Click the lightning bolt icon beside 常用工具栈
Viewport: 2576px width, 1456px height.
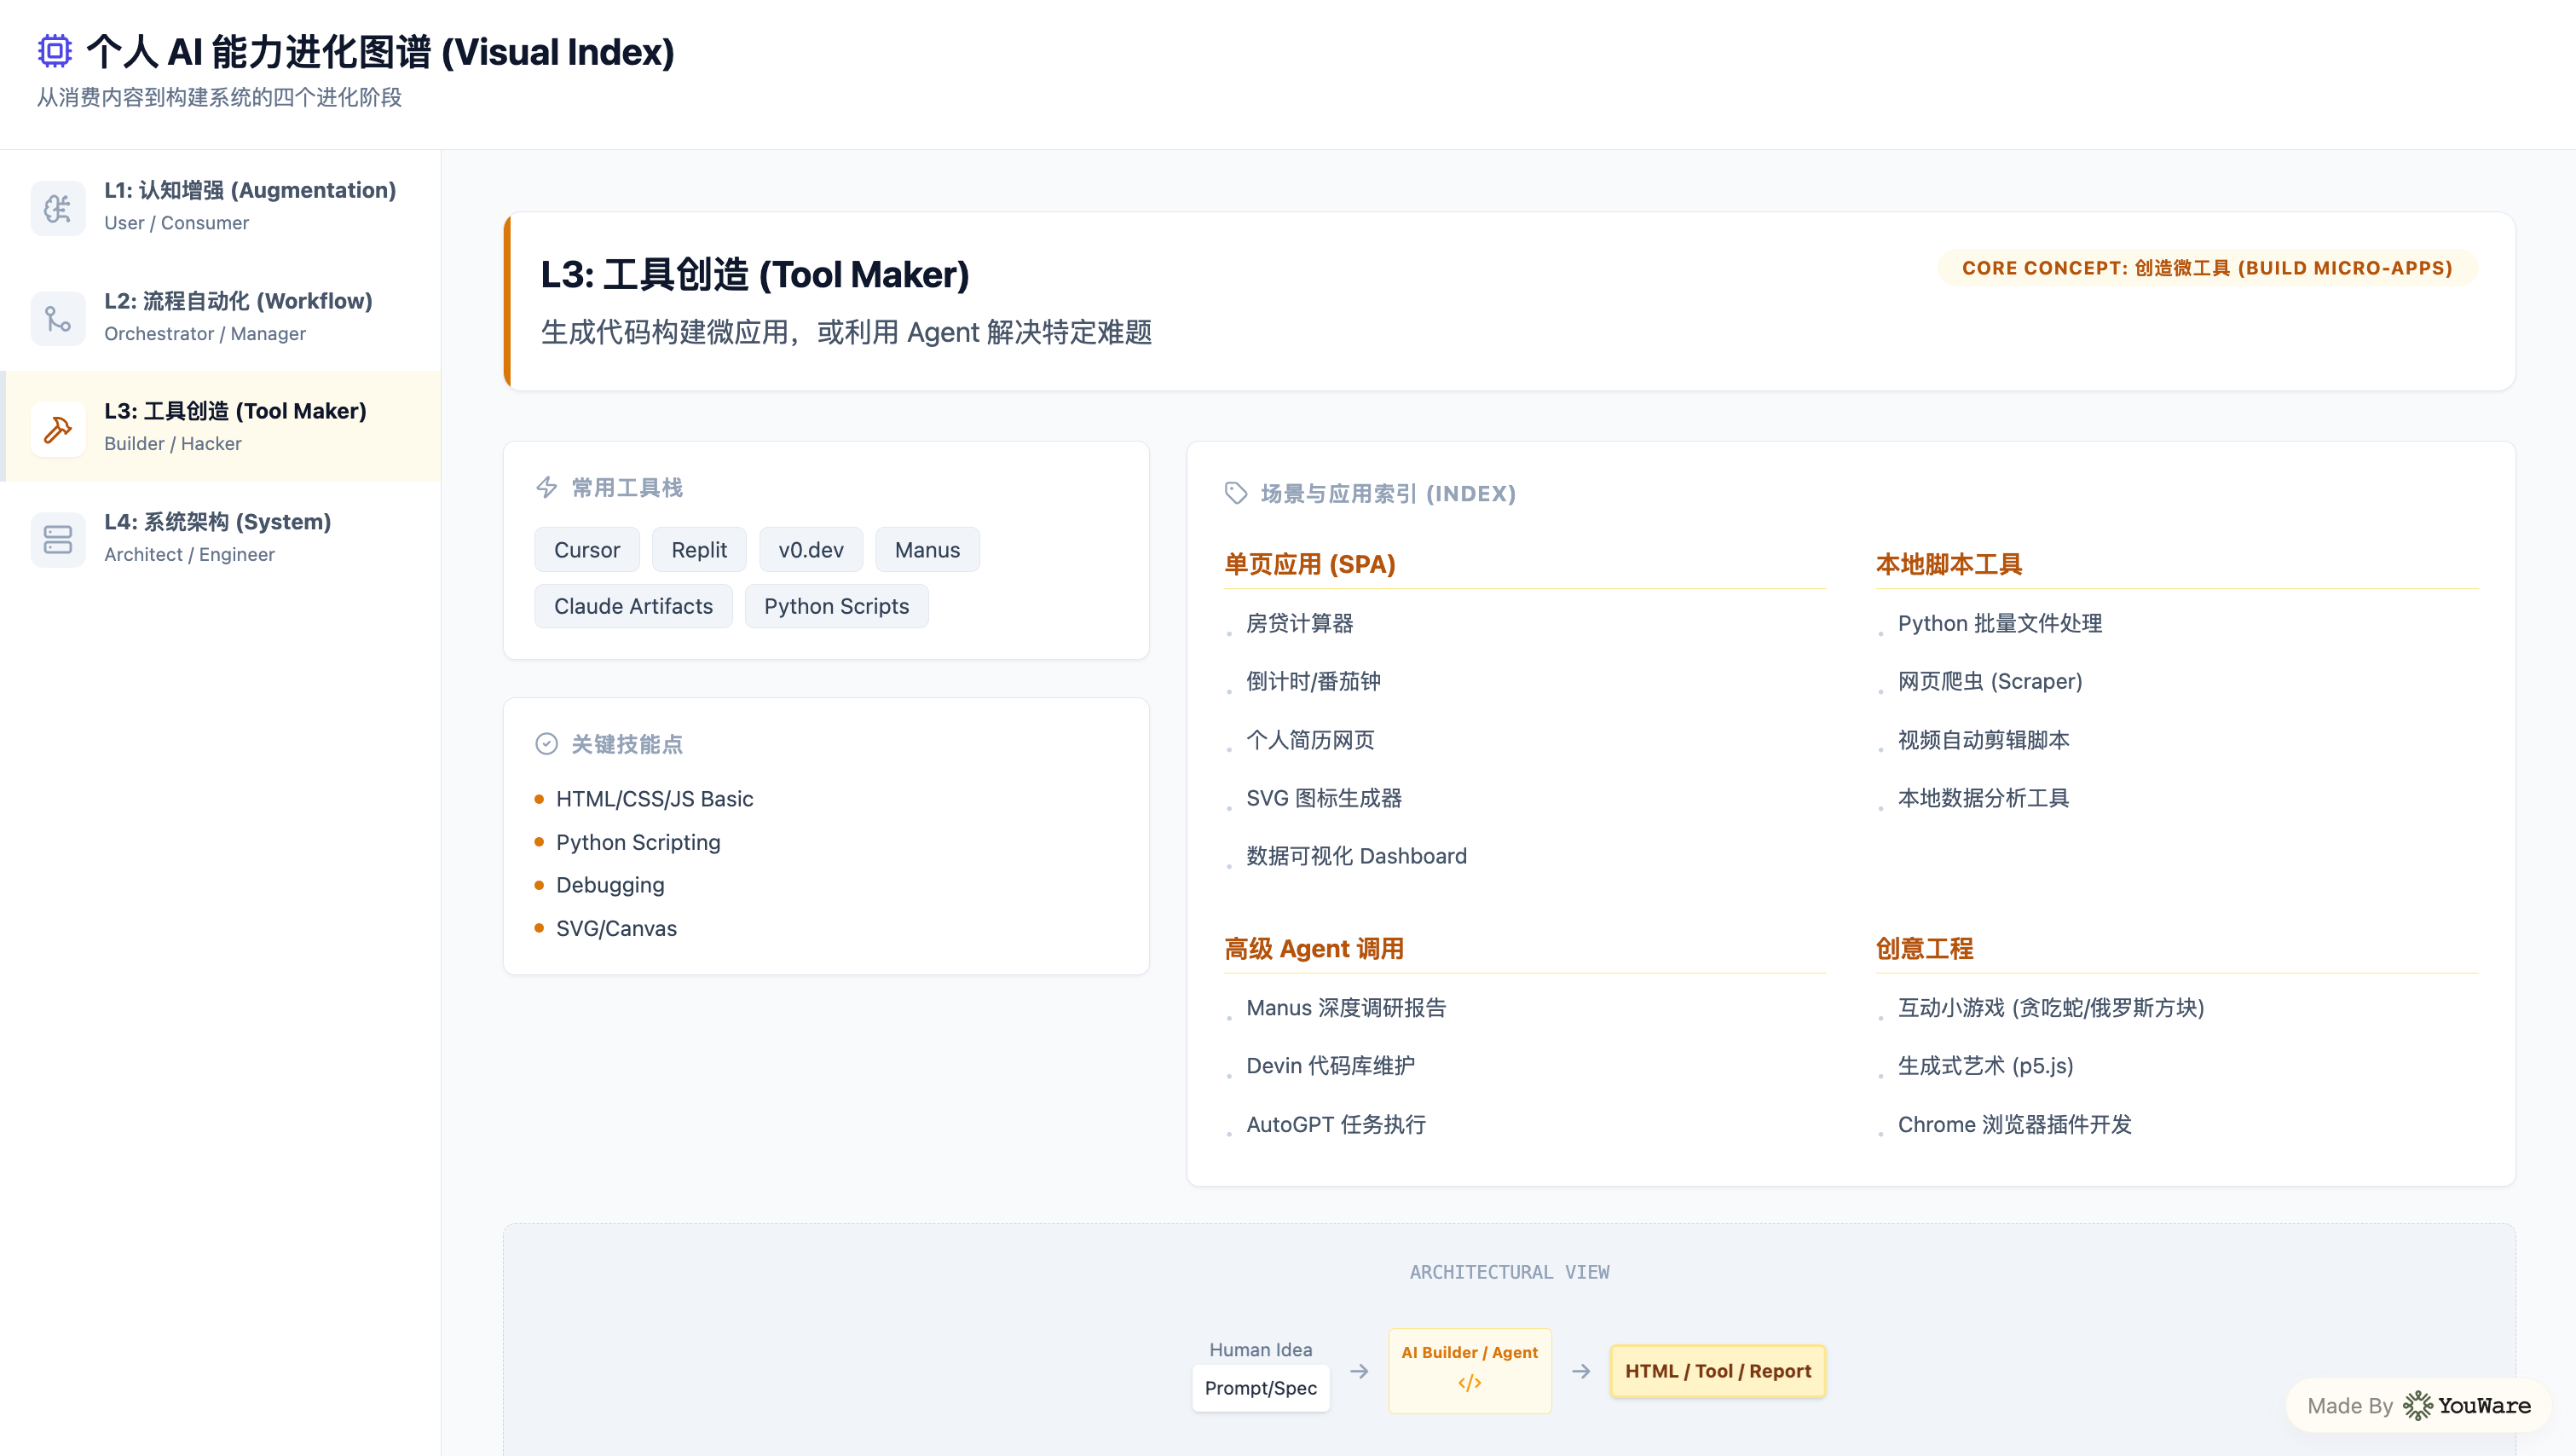[x=546, y=488]
